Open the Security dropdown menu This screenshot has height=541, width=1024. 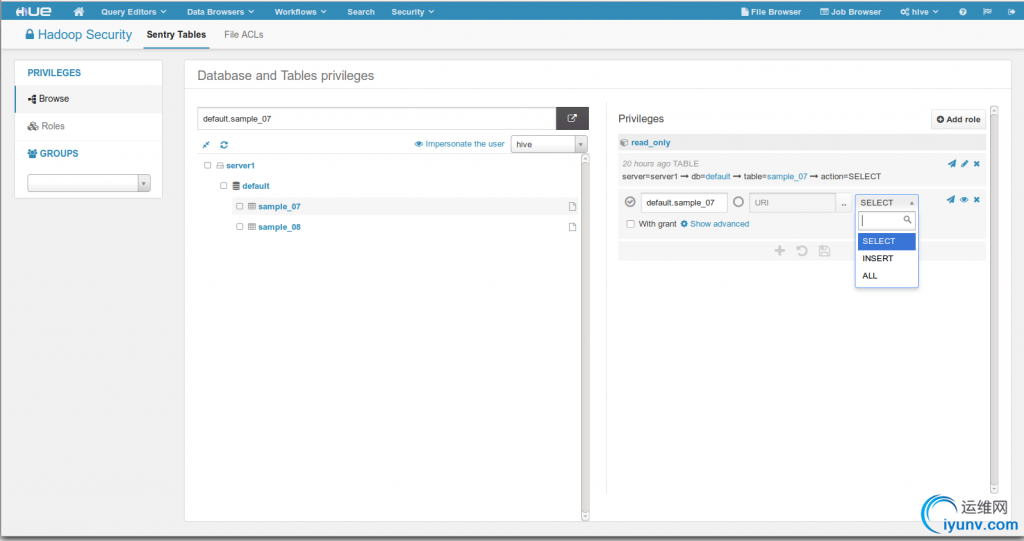[413, 12]
